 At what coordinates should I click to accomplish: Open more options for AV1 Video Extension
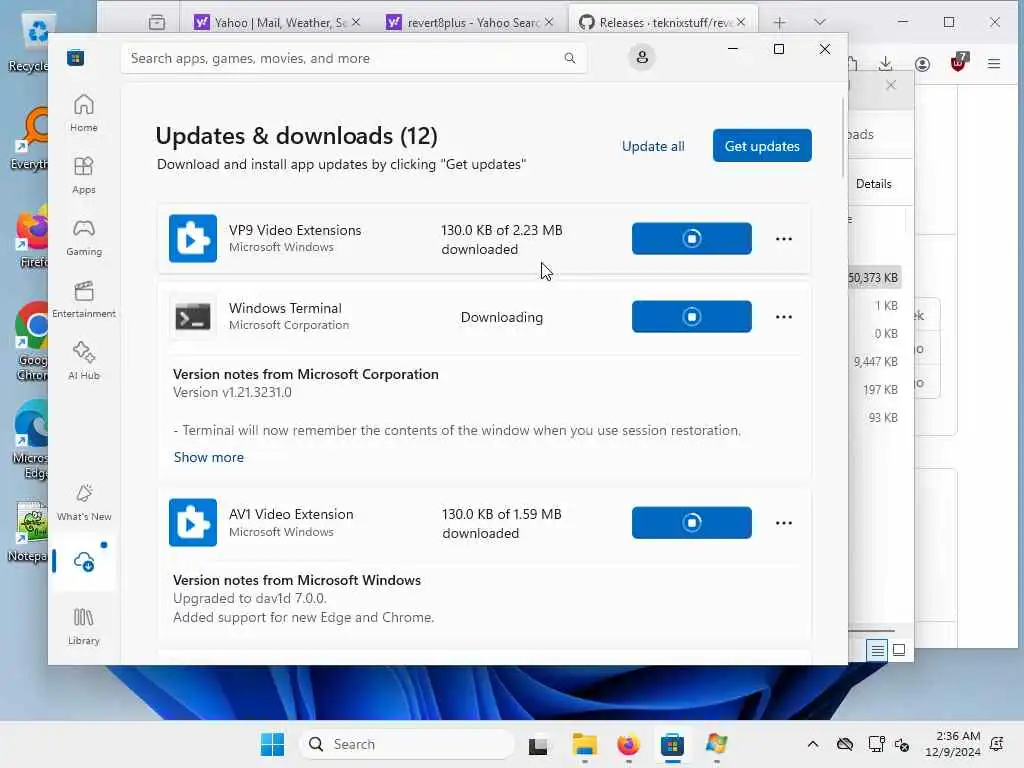(784, 523)
